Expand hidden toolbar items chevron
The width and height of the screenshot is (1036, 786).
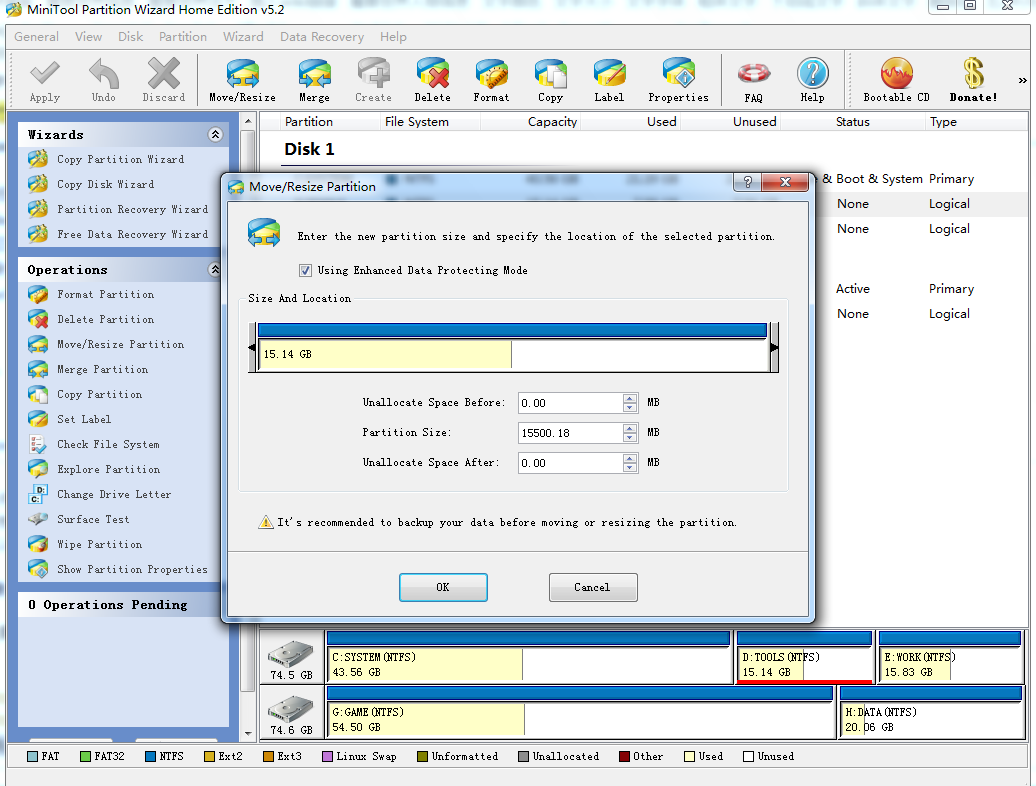1022,81
